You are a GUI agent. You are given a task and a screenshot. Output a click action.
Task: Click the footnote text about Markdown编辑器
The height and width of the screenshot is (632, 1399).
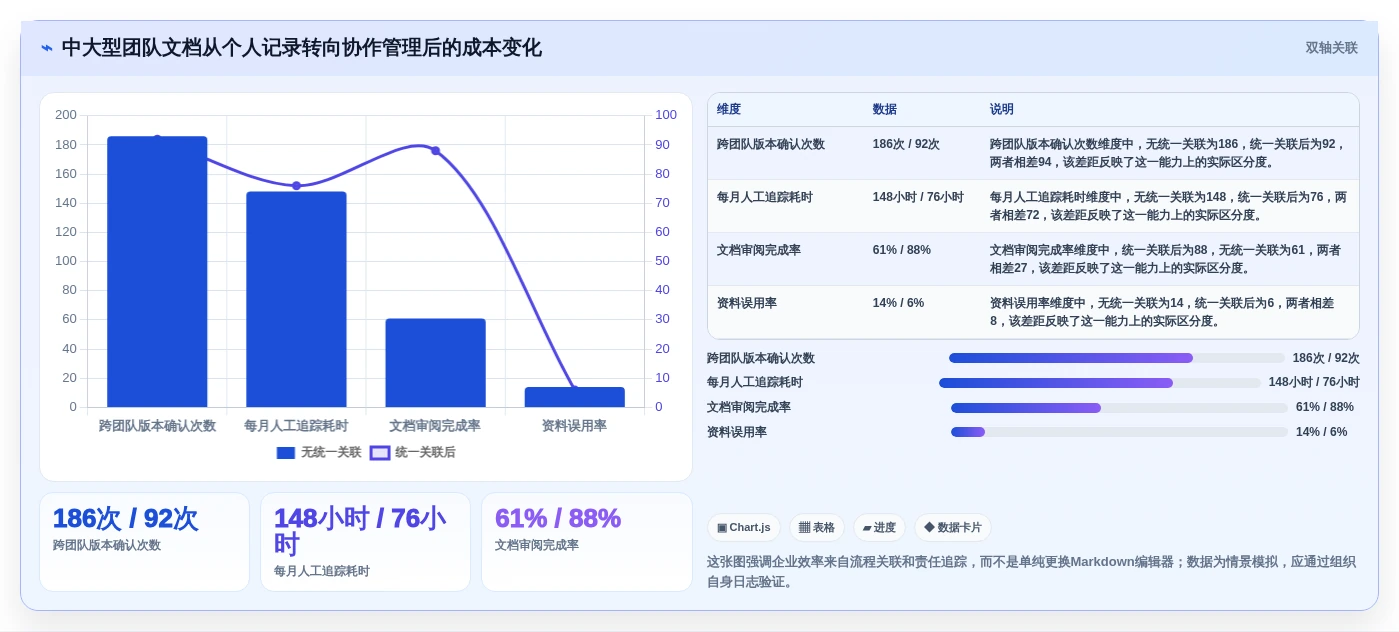pyautogui.click(x=1031, y=572)
